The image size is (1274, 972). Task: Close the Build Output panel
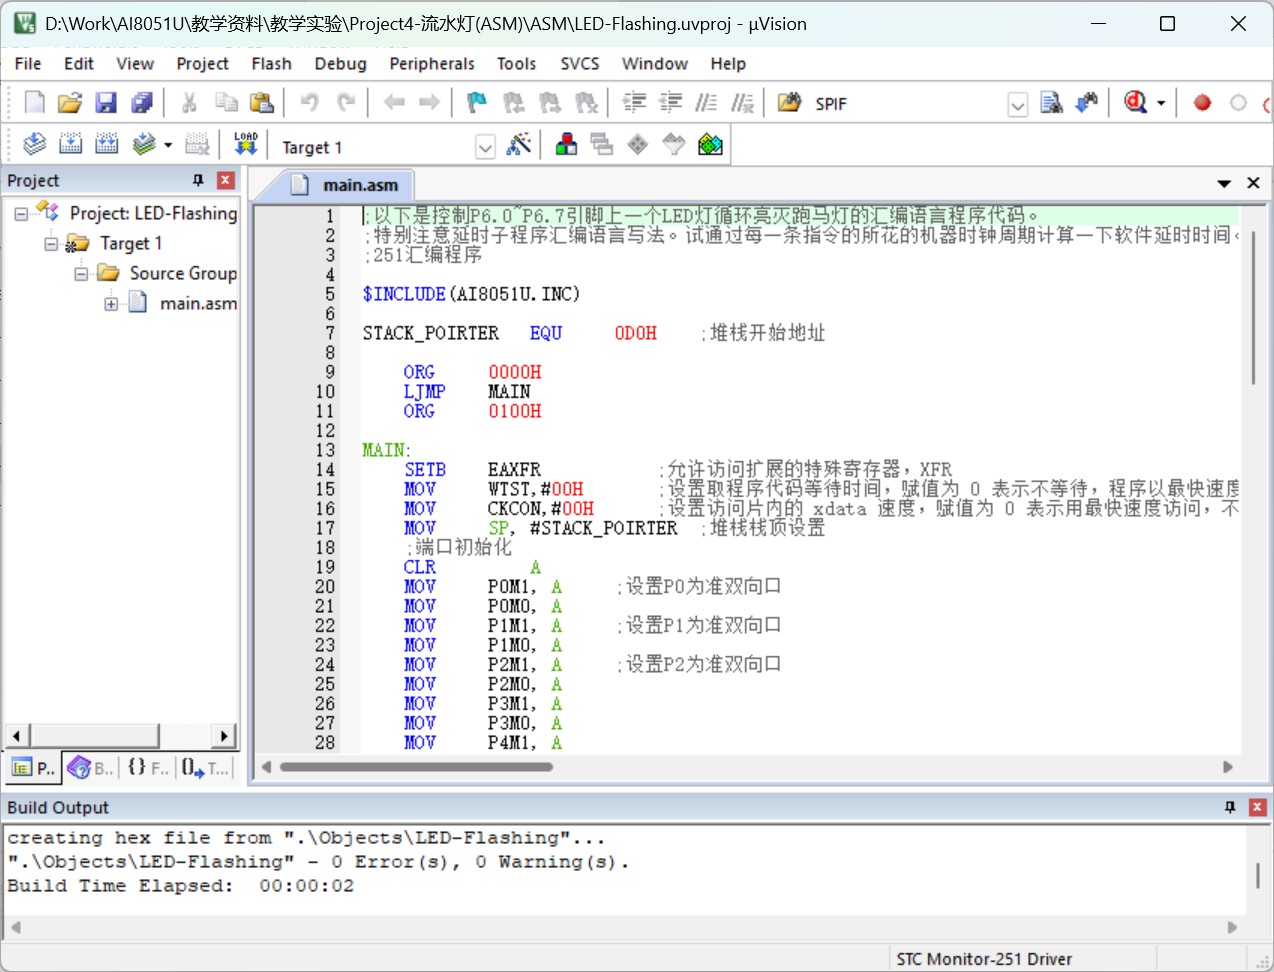coord(1258,807)
